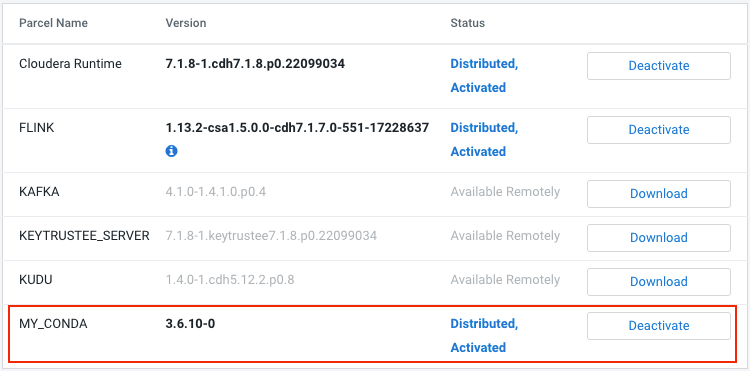This screenshot has width=750, height=371.
Task: Click FLINK's Distributed, Activated status
Action: pos(484,140)
